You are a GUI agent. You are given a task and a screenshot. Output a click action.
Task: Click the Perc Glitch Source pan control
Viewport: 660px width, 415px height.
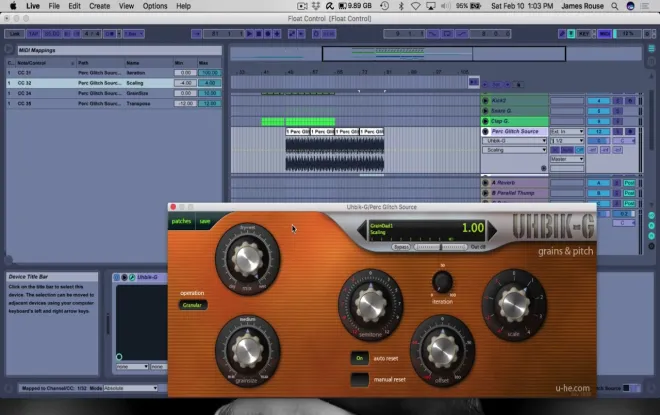[x=624, y=141]
